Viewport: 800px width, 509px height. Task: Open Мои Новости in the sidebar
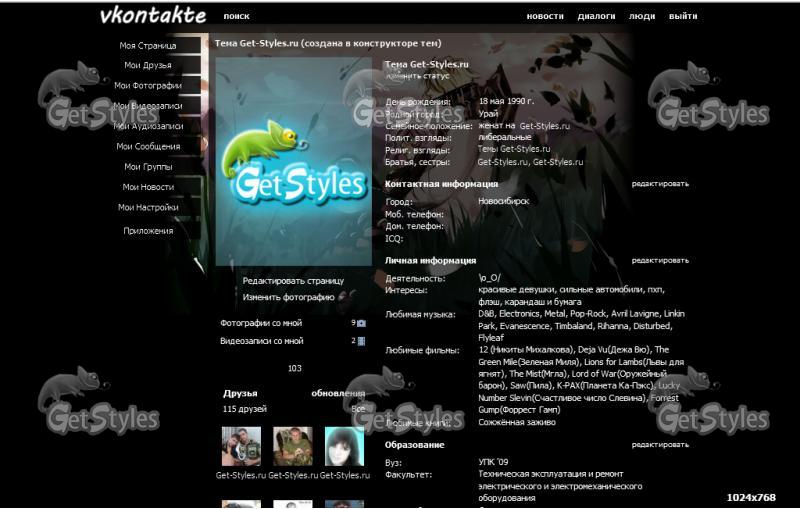pos(148,187)
